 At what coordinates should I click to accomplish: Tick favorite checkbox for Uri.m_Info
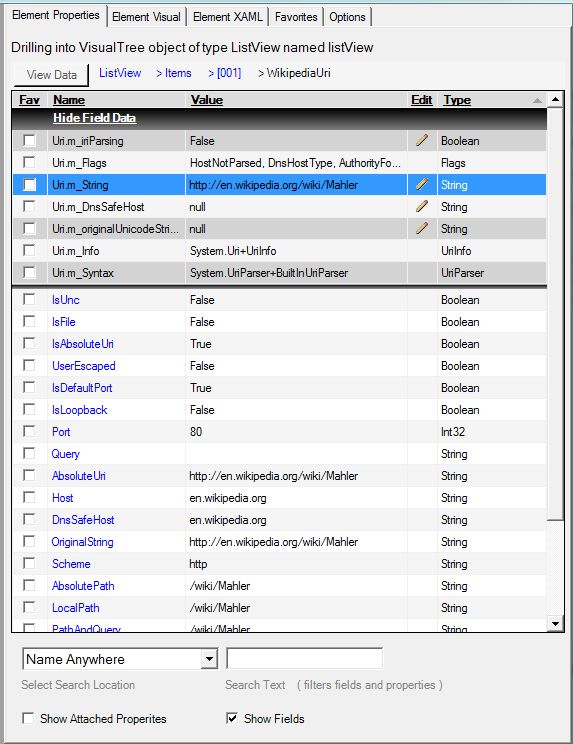pos(29,251)
